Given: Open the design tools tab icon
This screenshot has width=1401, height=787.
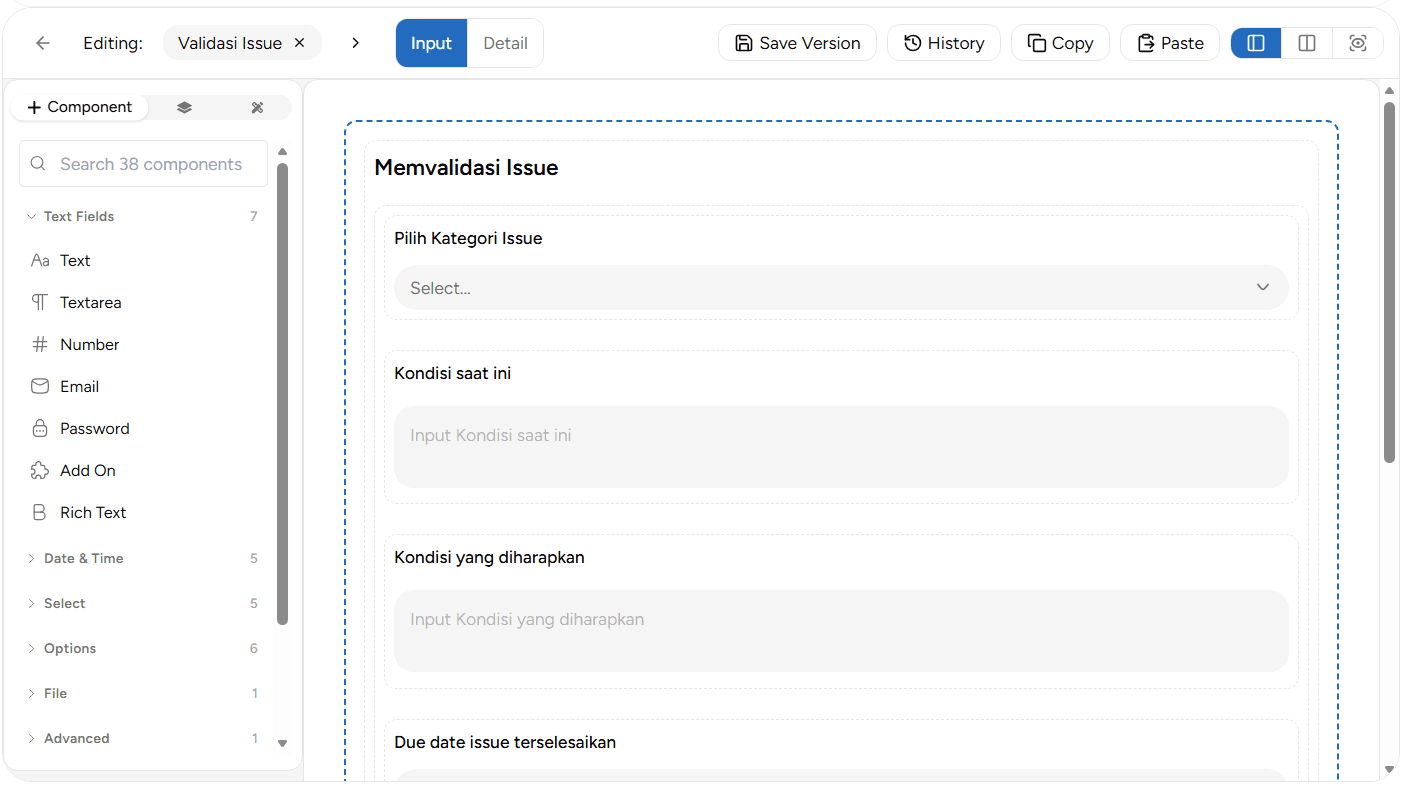Looking at the screenshot, I should 257,107.
